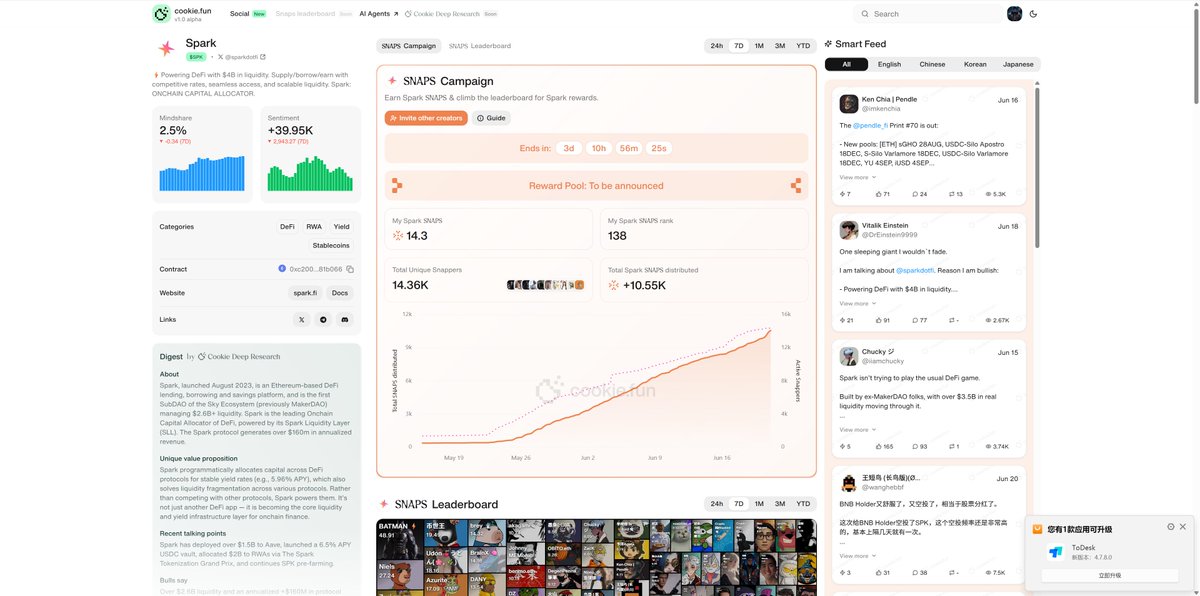The image size is (1200, 596).
Task: Click Total Unique Snappers avatar stack
Action: point(545,285)
